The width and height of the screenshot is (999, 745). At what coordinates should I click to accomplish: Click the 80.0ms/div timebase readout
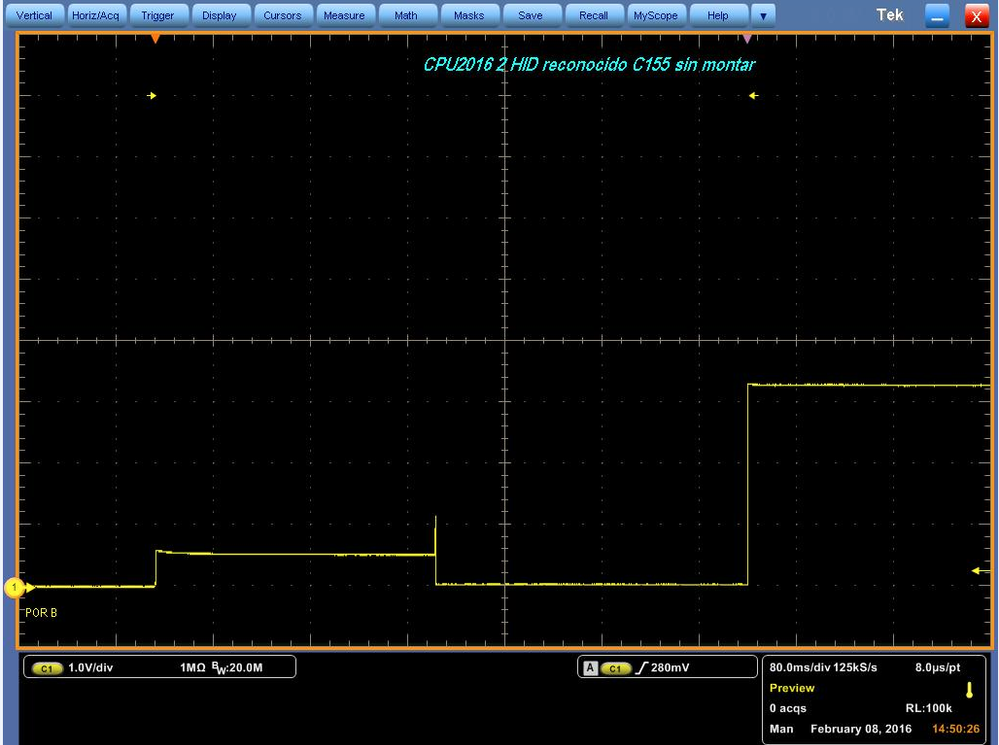point(800,668)
